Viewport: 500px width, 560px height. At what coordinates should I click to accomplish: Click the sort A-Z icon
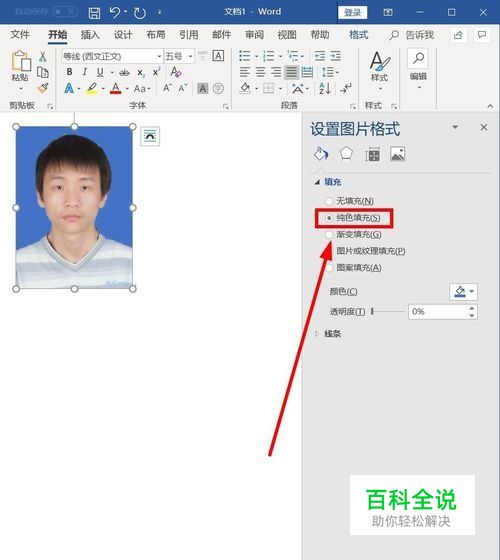[325, 88]
